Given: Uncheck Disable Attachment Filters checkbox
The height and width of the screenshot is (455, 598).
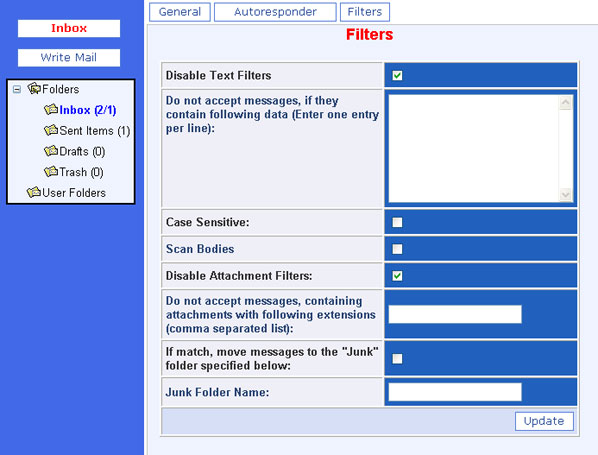Looking at the screenshot, I should tap(397, 276).
